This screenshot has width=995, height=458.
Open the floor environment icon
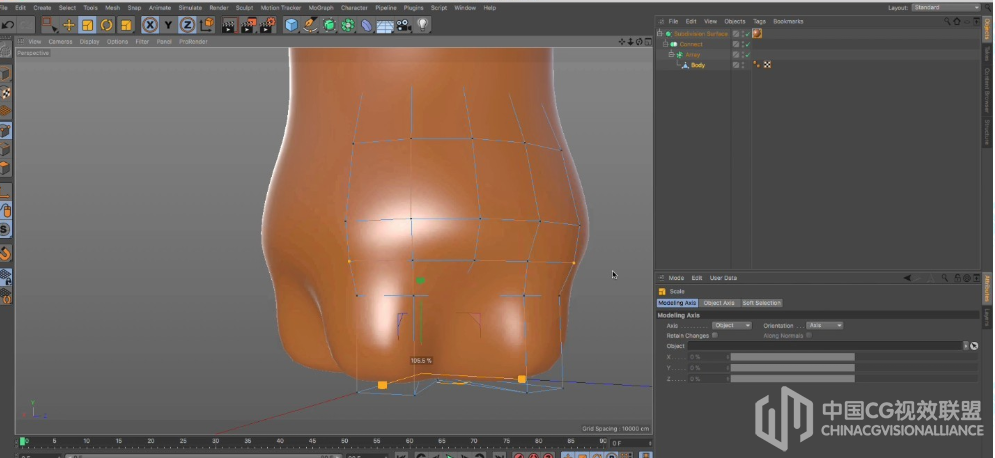point(385,25)
